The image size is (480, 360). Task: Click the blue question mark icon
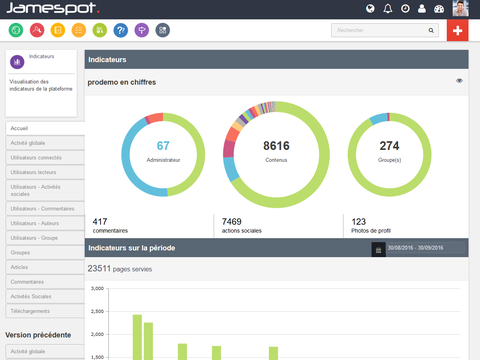pyautogui.click(x=121, y=30)
